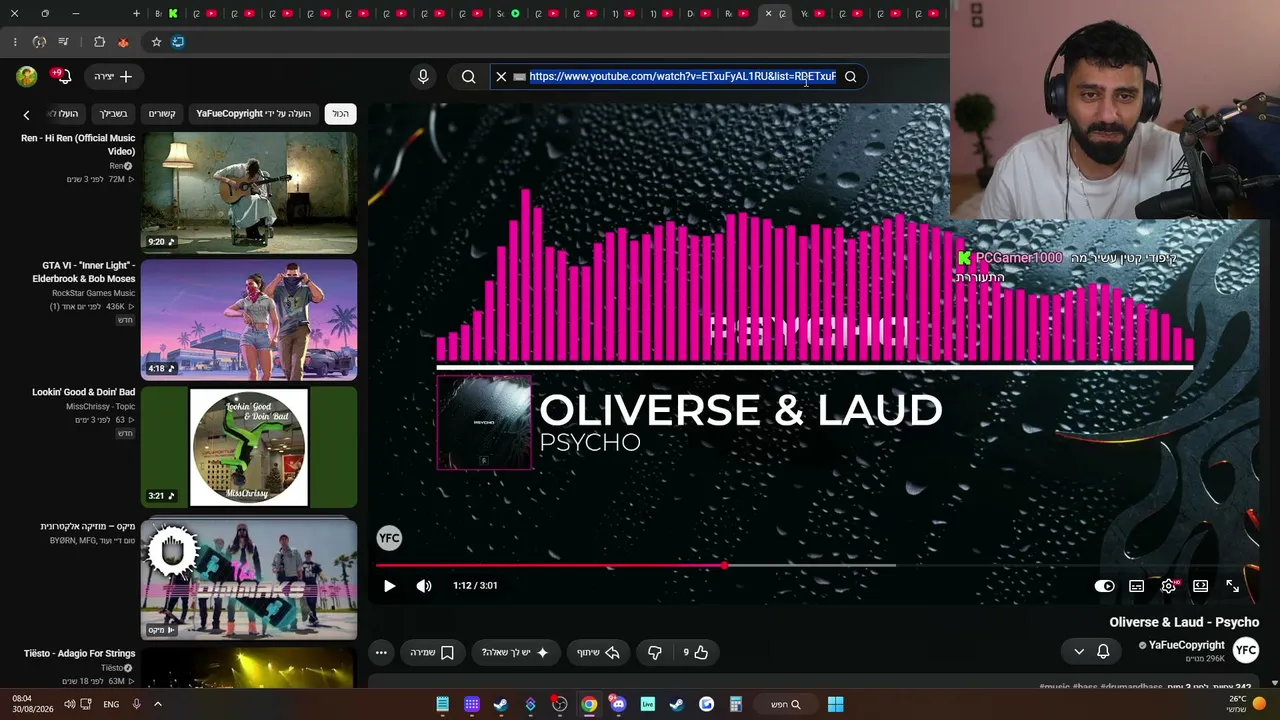Bookmark this page with the star
The image size is (1280, 720).
tap(156, 42)
